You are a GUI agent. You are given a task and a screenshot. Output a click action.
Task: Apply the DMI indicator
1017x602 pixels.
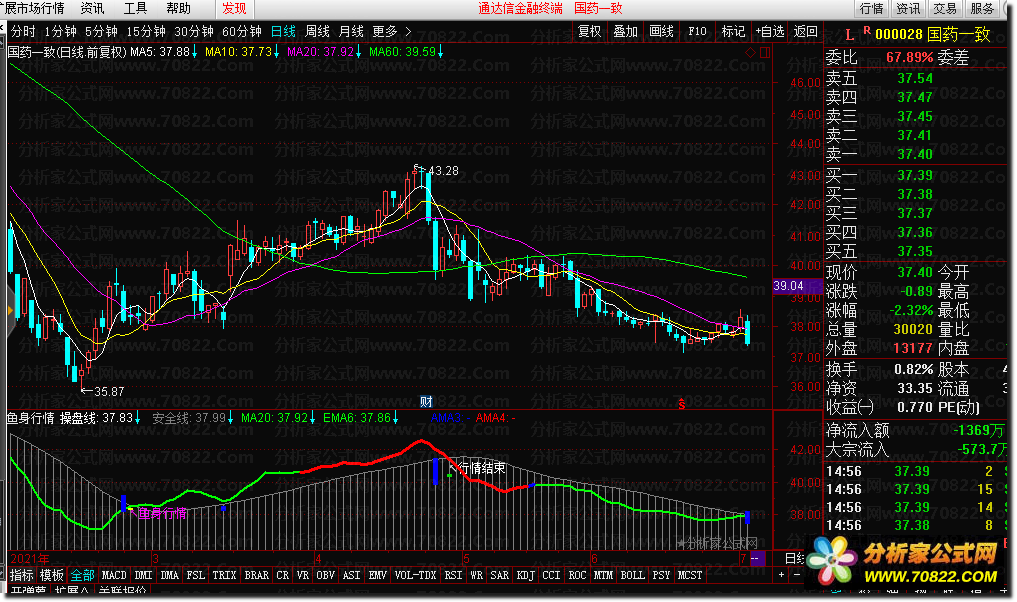pyautogui.click(x=143, y=575)
